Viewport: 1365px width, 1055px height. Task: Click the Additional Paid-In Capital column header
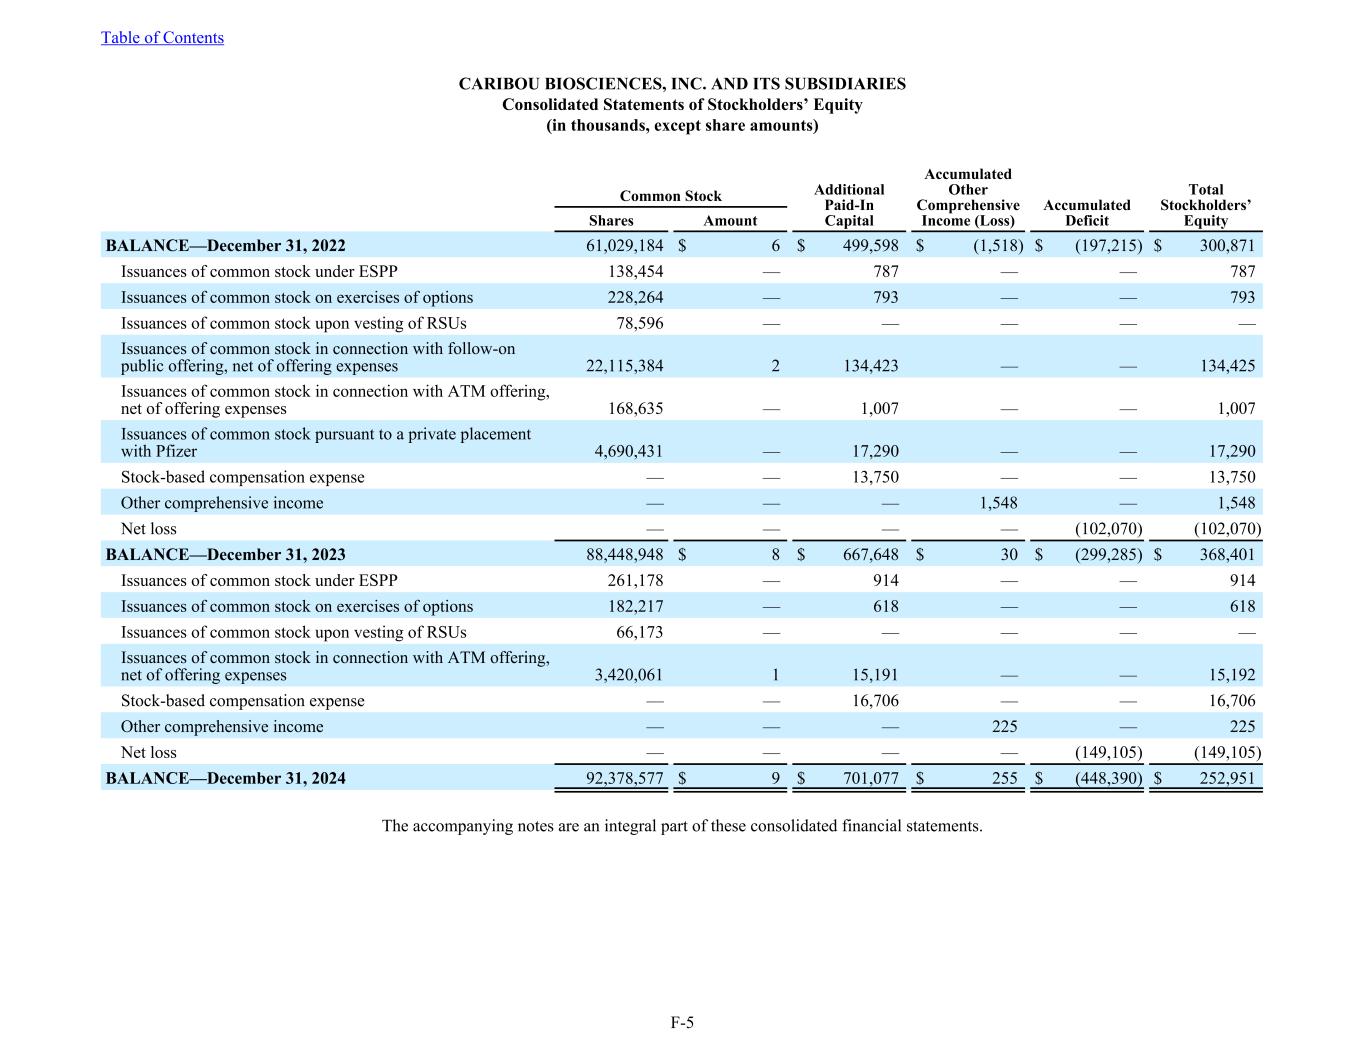pos(849,205)
